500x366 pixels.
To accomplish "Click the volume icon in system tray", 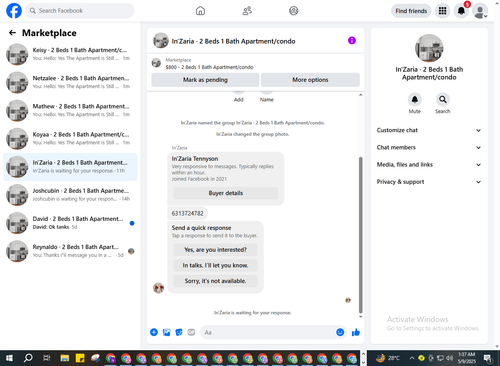I will click(449, 358).
